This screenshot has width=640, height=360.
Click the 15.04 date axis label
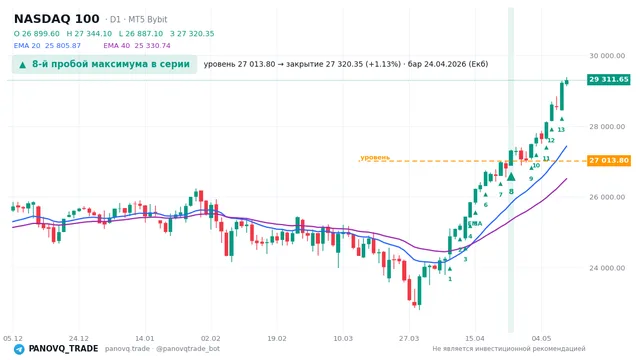475,338
